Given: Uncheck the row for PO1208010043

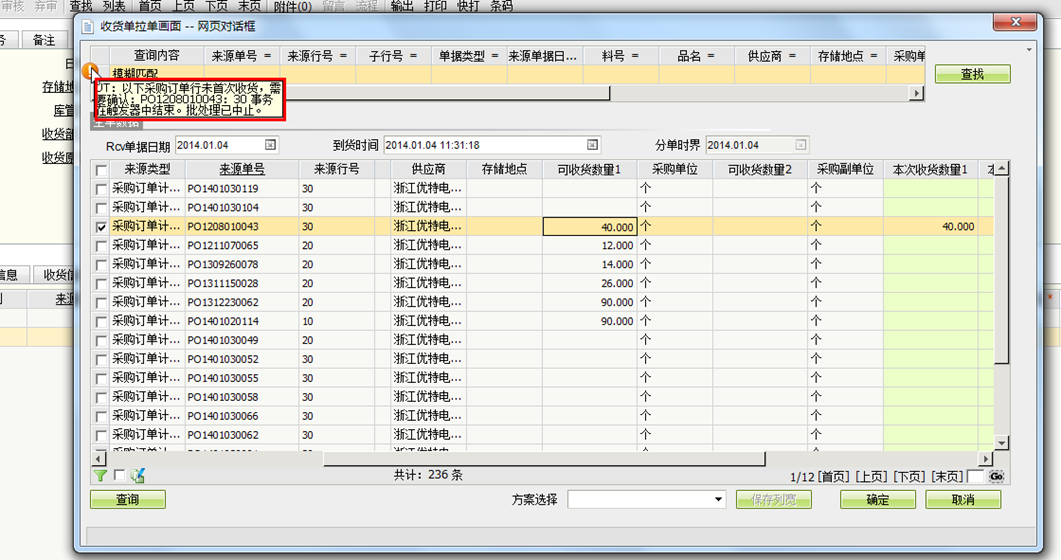Looking at the screenshot, I should 100,227.
